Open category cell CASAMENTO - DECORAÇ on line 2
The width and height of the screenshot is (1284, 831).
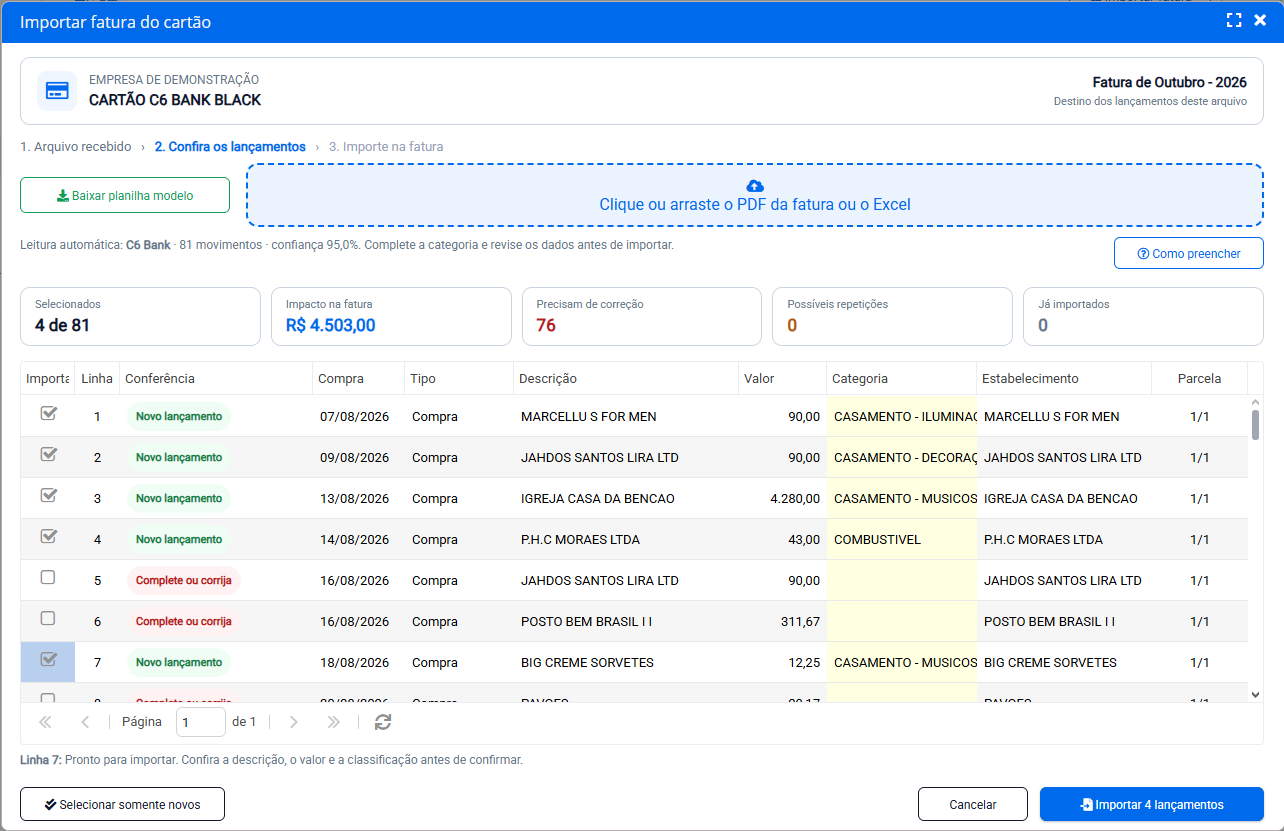pyautogui.click(x=902, y=457)
